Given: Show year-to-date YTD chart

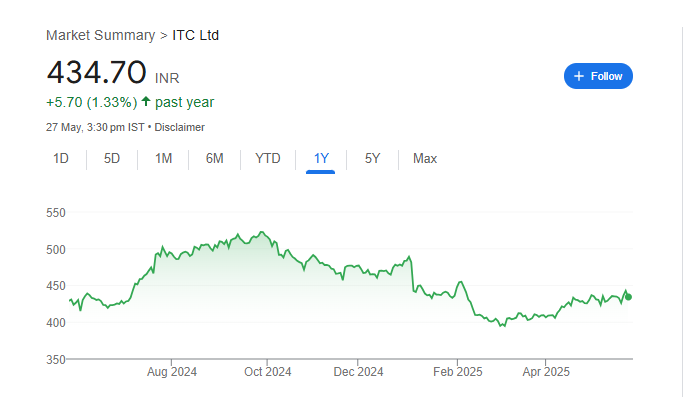Looking at the screenshot, I should 267,158.
